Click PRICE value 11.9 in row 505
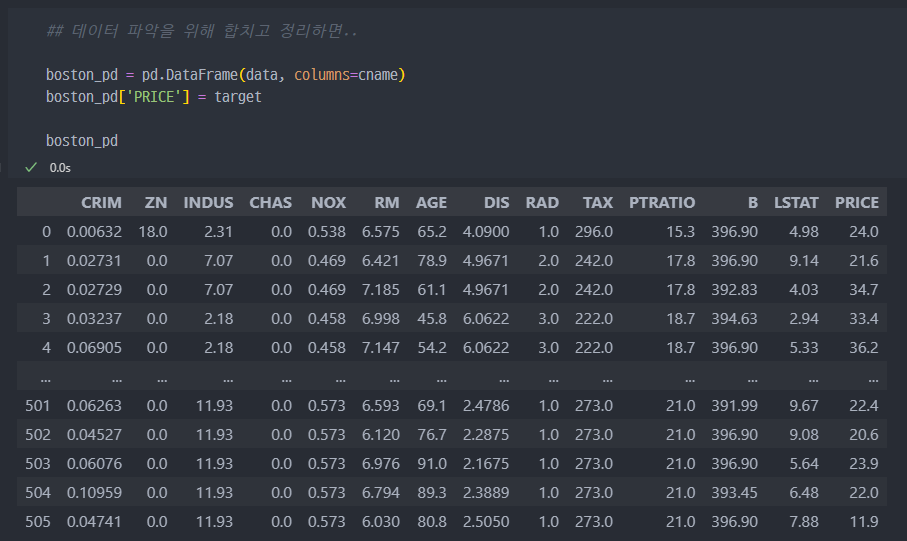 click(864, 521)
